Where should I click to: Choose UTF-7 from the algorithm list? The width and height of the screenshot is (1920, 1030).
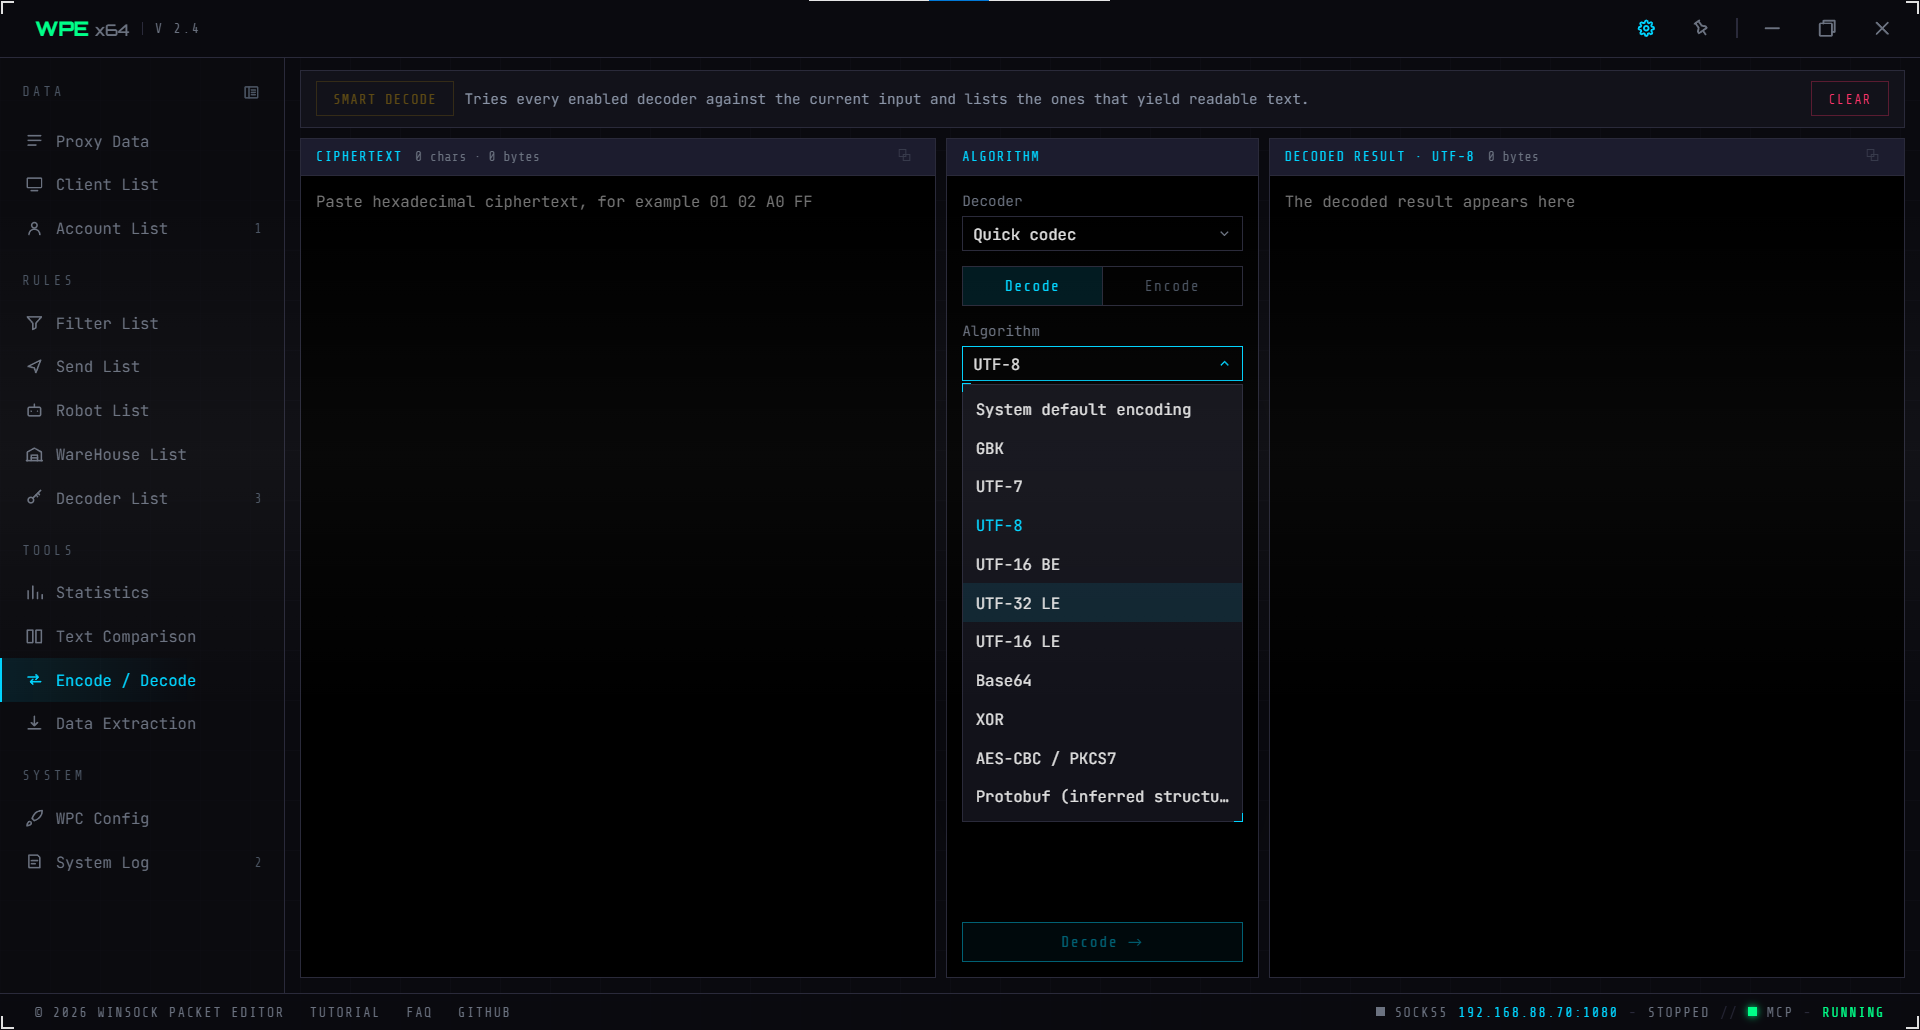pos(1102,487)
